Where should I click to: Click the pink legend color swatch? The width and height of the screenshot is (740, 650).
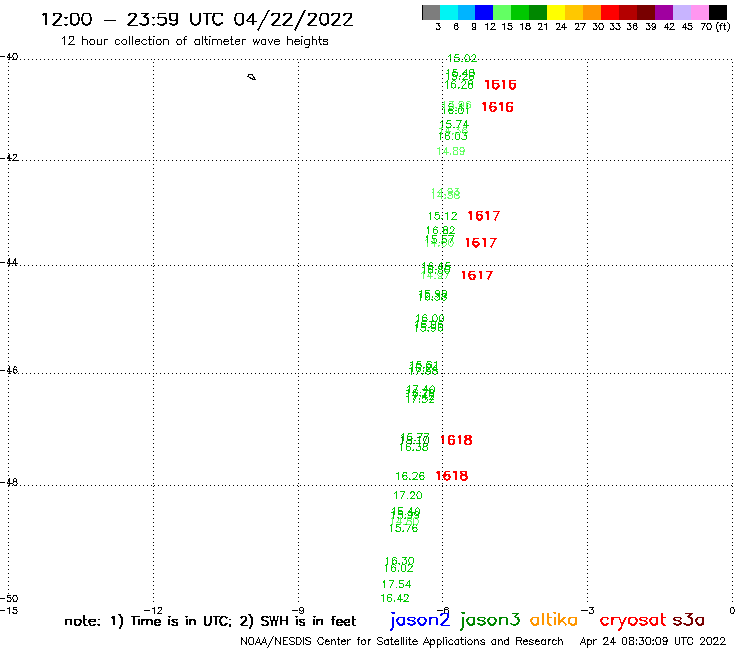[x=699, y=12]
